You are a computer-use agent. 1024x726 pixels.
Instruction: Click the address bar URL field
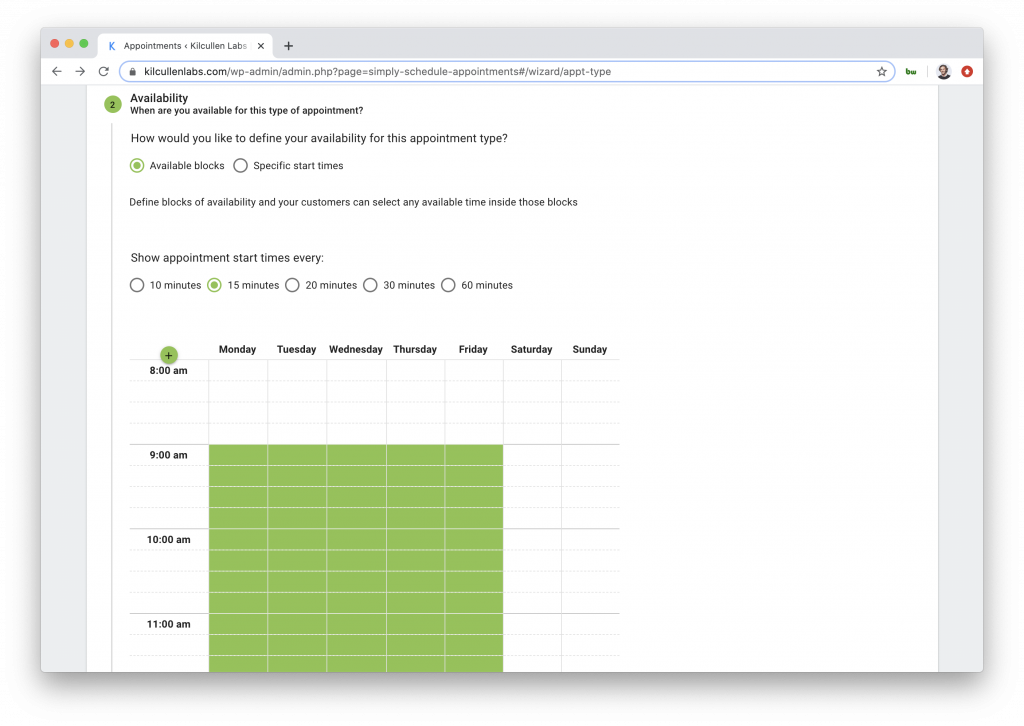point(507,72)
